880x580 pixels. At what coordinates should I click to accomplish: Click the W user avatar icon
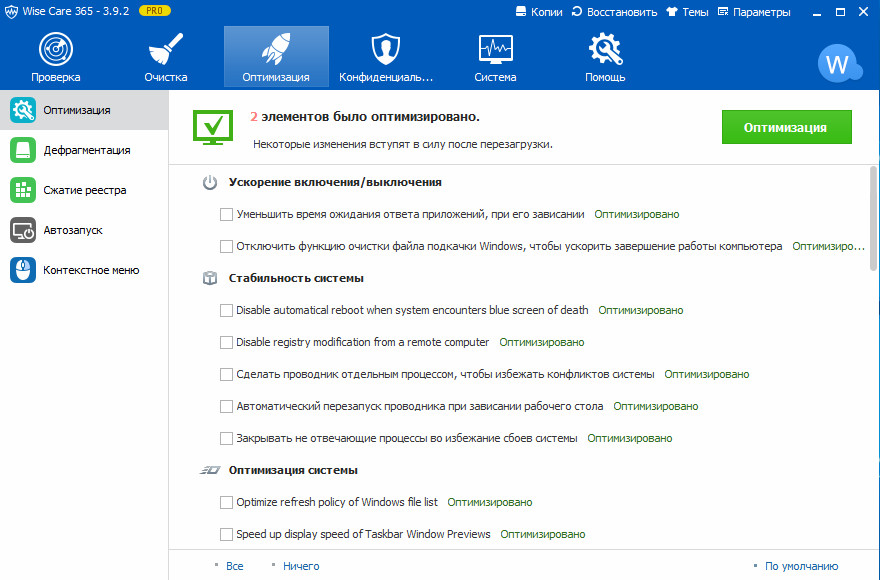(x=839, y=63)
